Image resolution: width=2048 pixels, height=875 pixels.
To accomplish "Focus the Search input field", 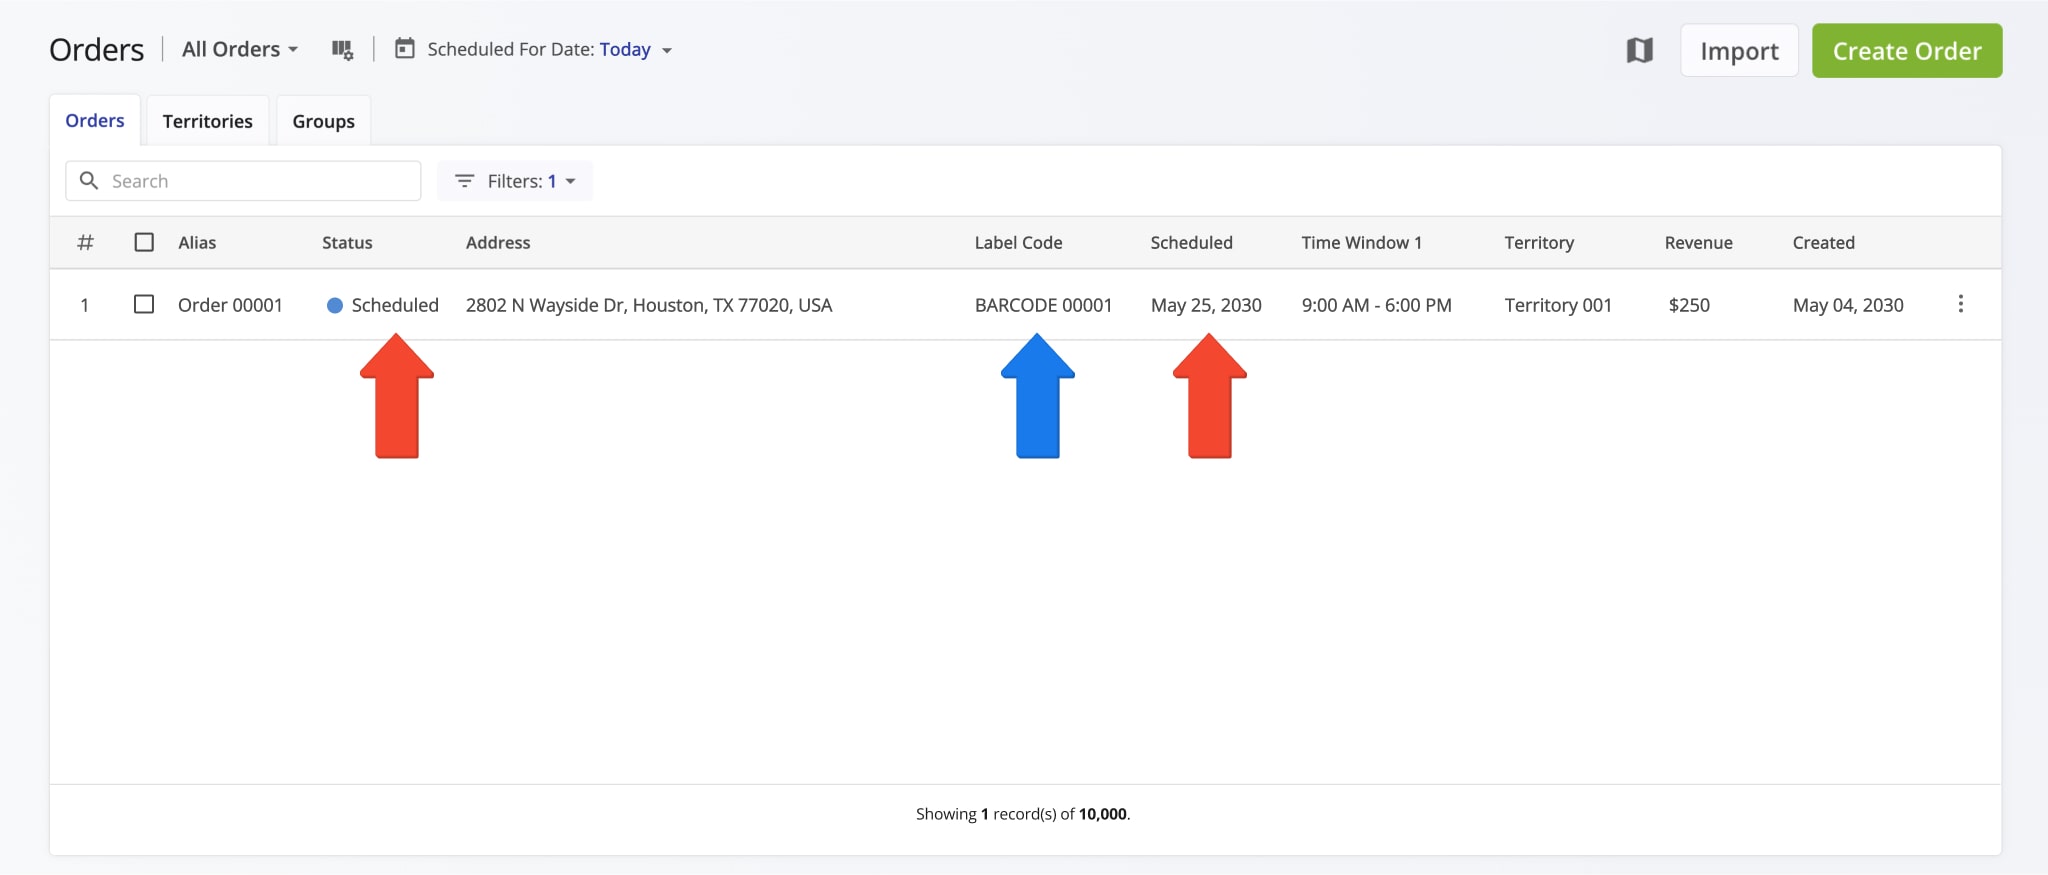I will pyautogui.click(x=243, y=181).
